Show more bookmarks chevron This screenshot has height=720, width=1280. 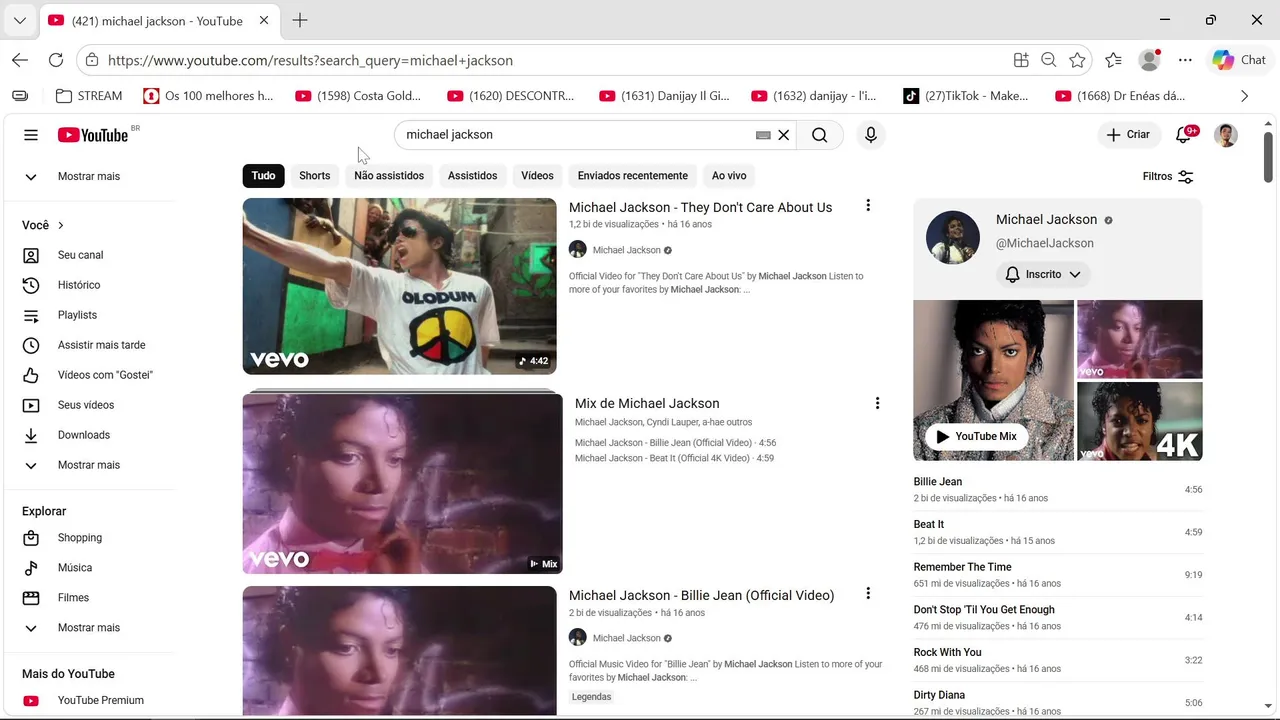click(1244, 96)
